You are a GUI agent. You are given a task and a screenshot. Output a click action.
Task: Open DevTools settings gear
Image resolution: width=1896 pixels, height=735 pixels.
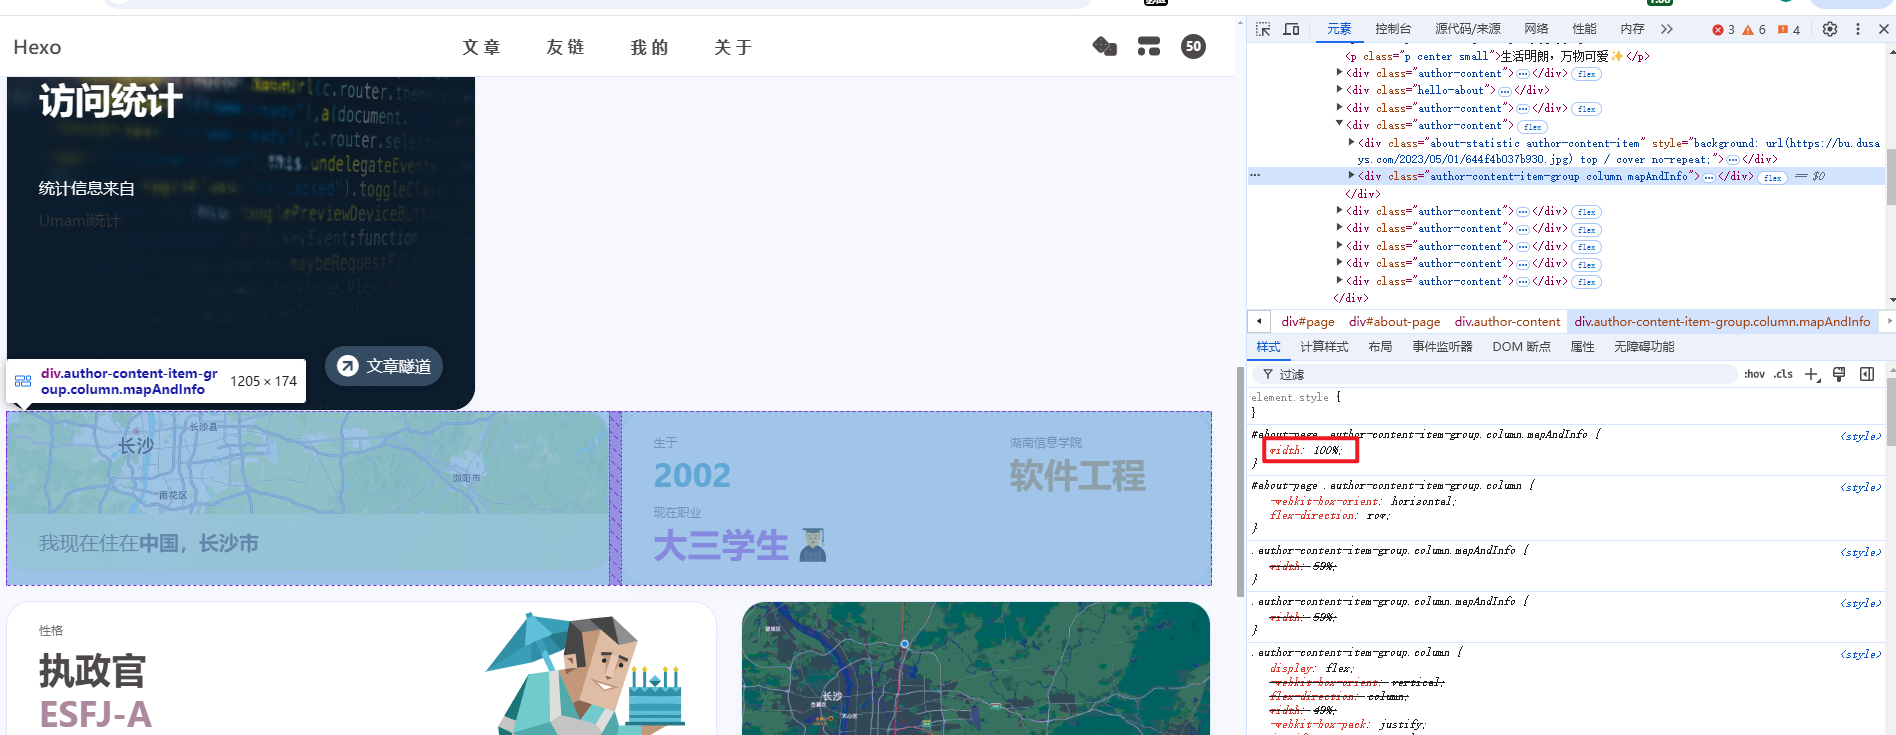(x=1829, y=29)
